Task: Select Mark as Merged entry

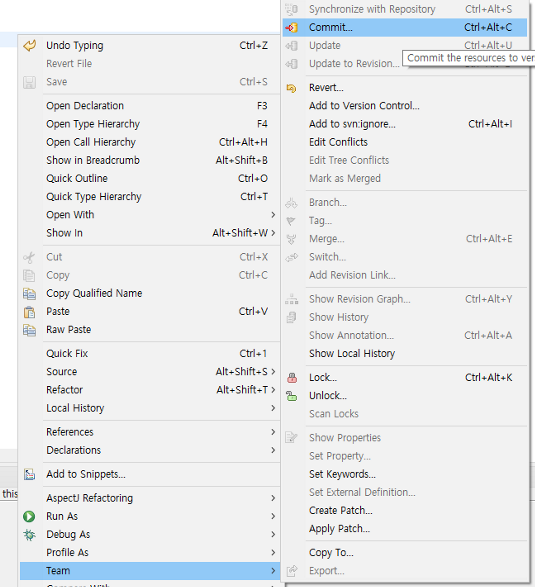Action: coord(405,179)
